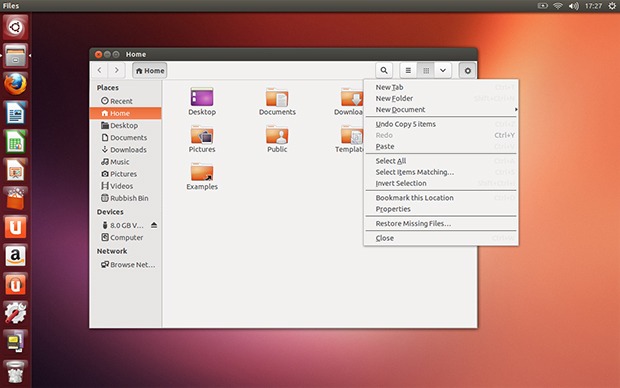Choose Undo Copy 5 items

click(441, 124)
